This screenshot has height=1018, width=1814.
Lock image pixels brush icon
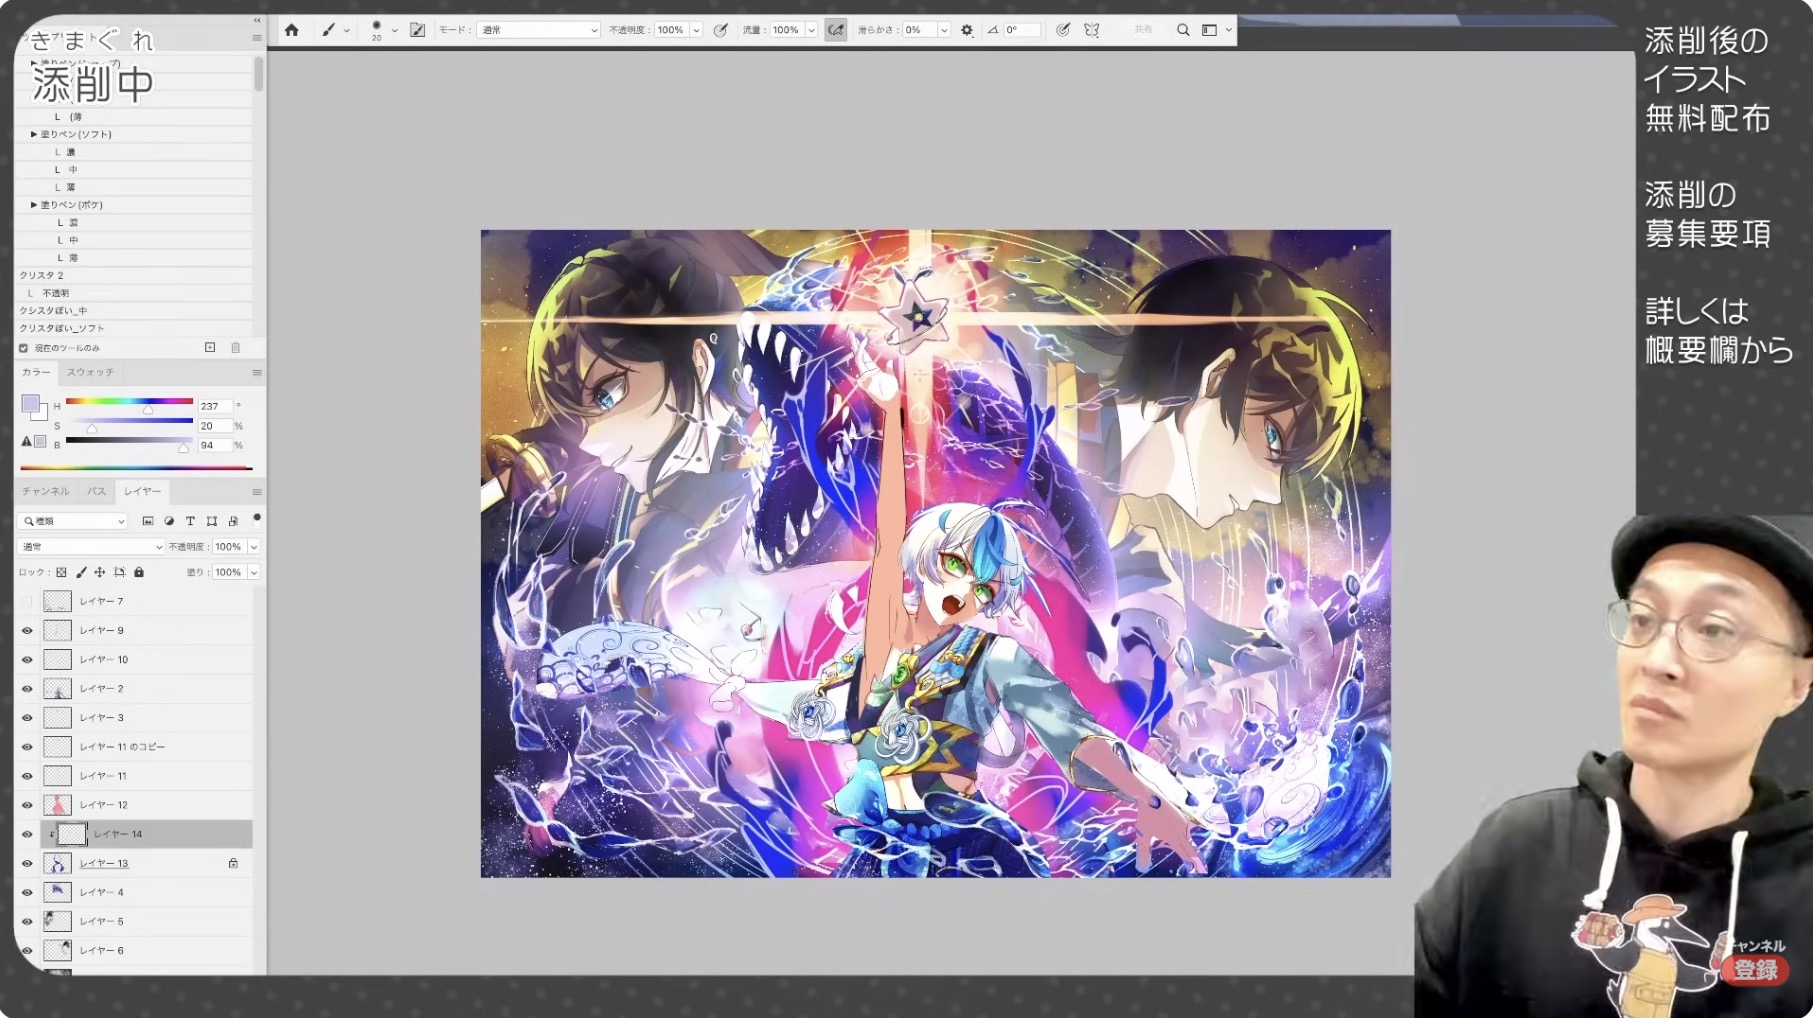(81, 573)
